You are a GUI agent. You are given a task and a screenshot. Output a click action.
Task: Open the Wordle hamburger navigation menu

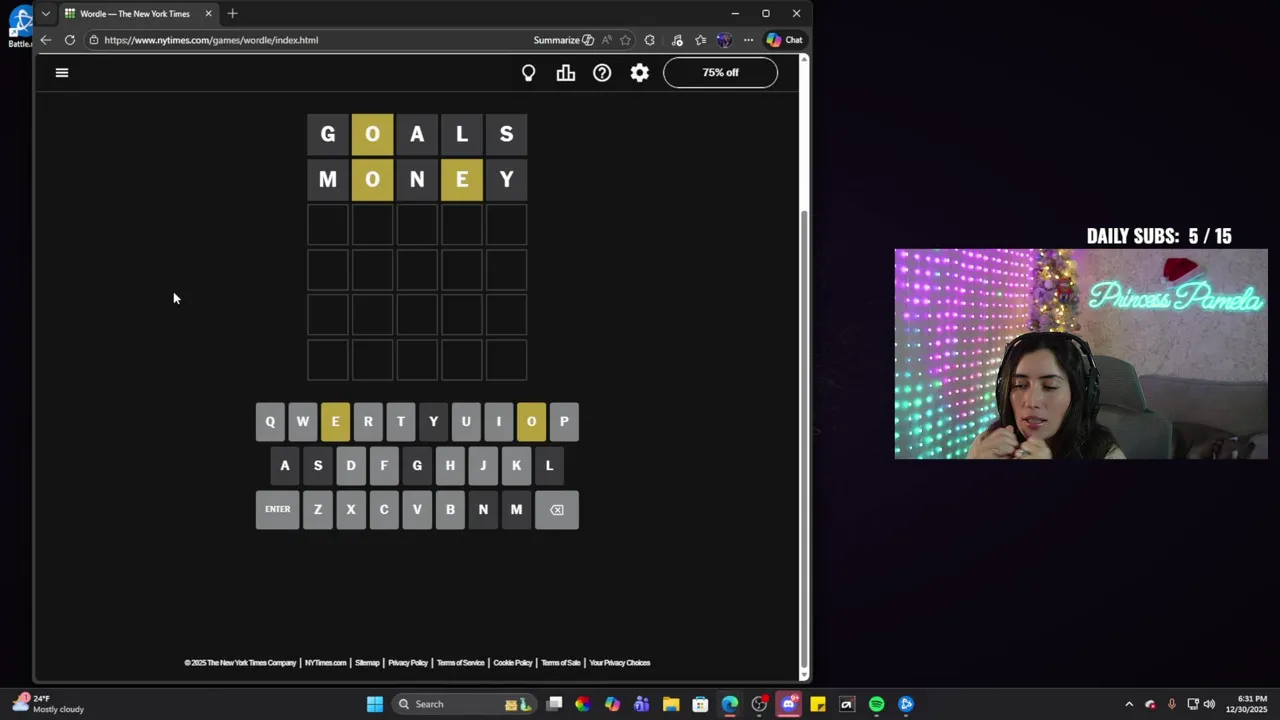point(62,72)
